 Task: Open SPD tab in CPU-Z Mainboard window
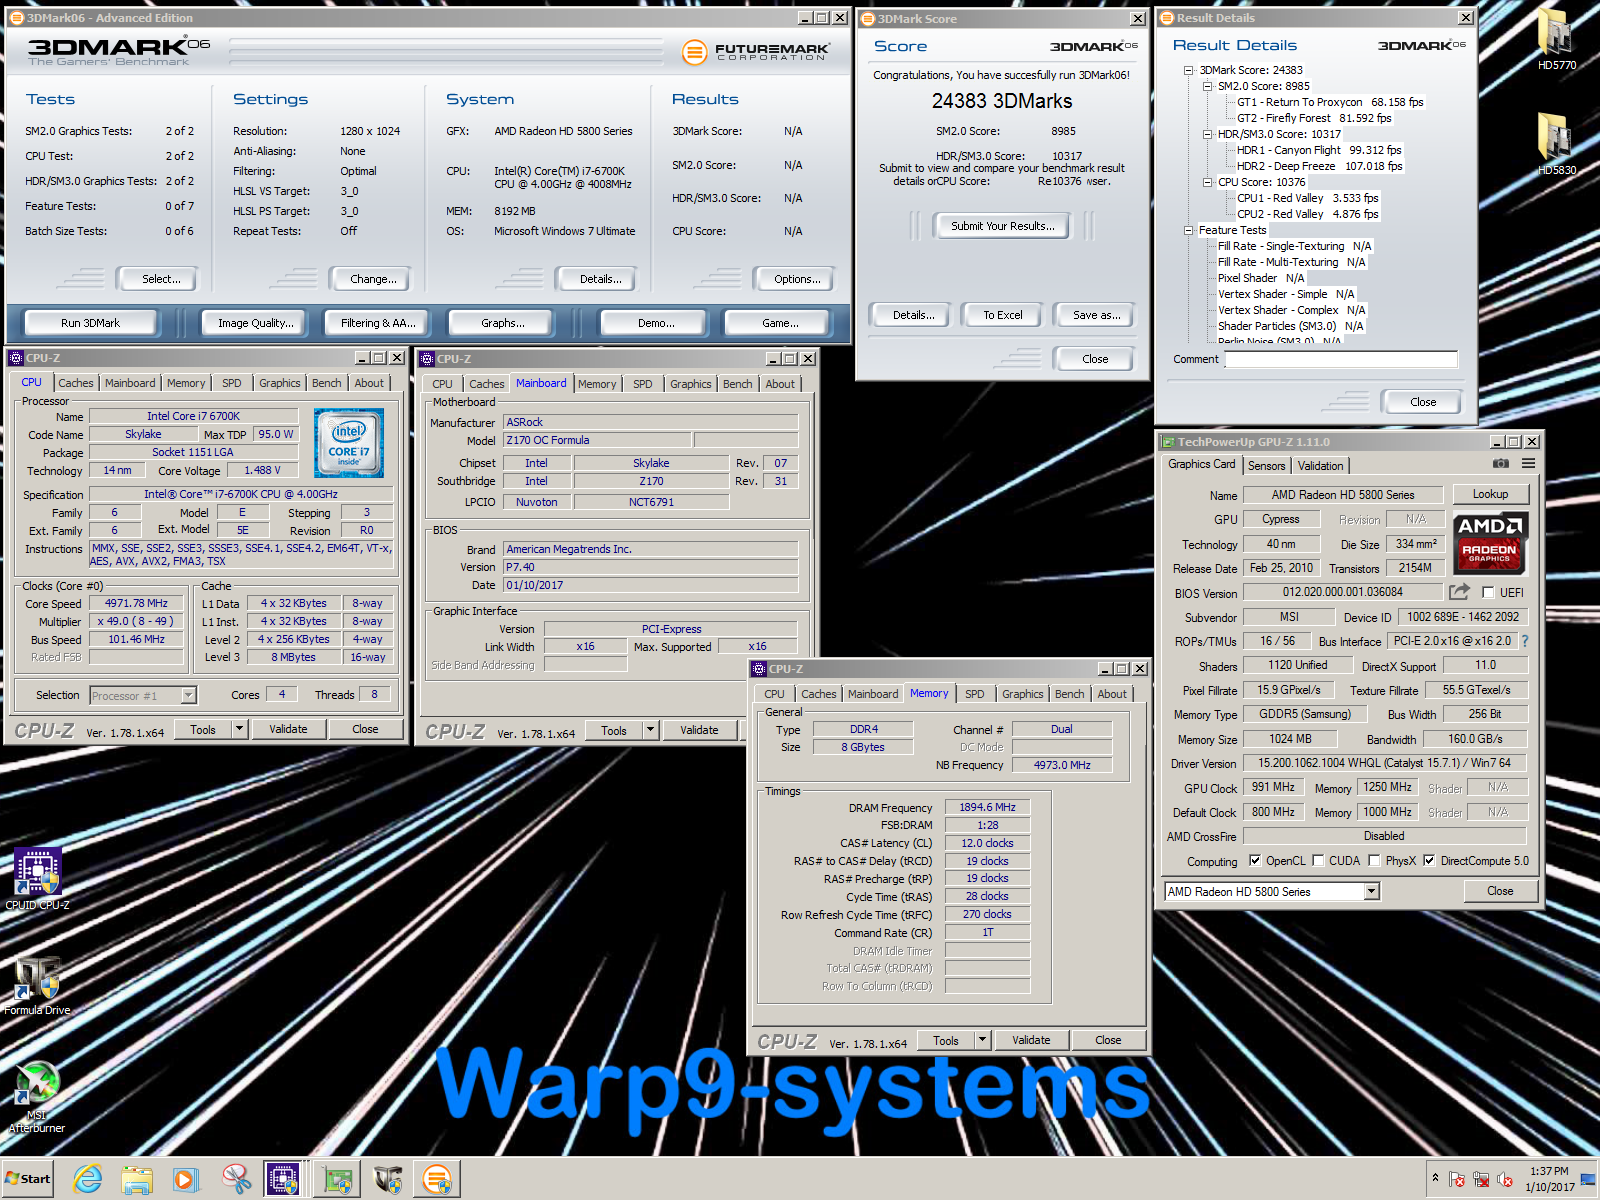(643, 384)
